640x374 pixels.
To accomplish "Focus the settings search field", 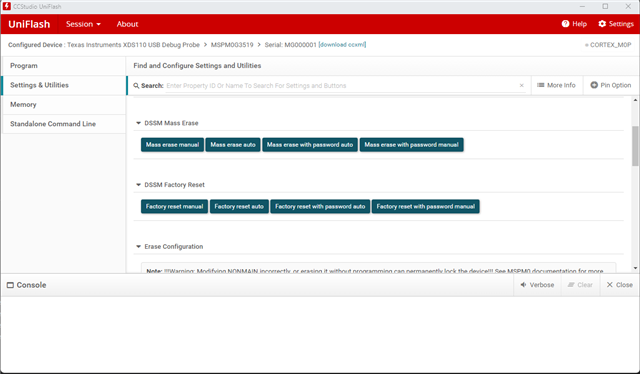I will [x=341, y=86].
